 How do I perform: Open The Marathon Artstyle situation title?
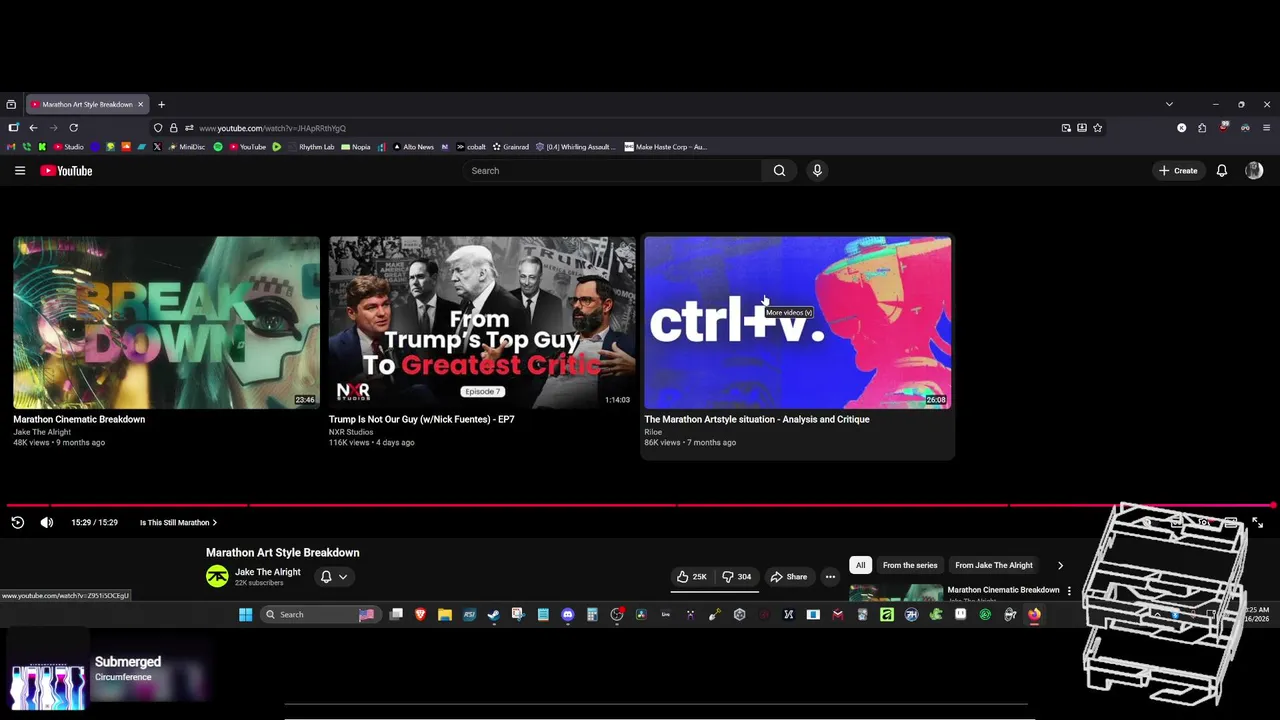coord(757,419)
